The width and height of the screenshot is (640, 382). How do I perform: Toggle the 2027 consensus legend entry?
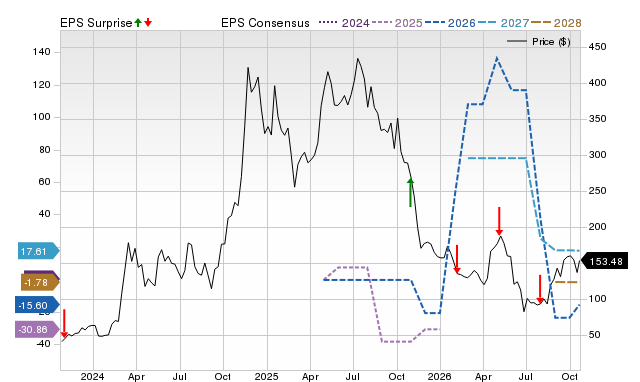[503, 23]
